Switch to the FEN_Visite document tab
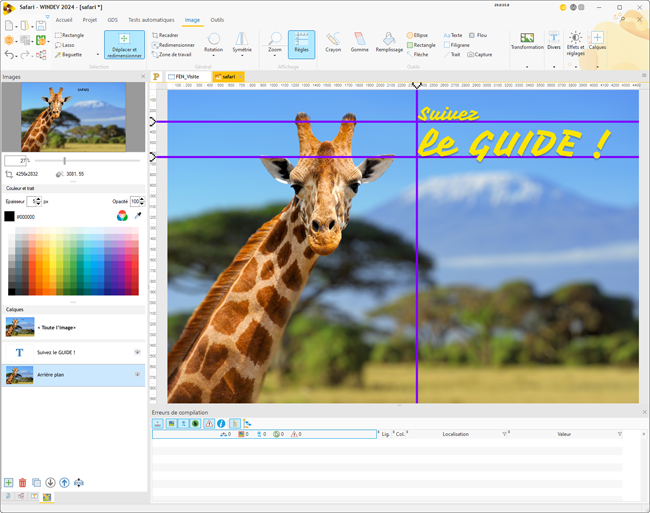 pos(184,77)
